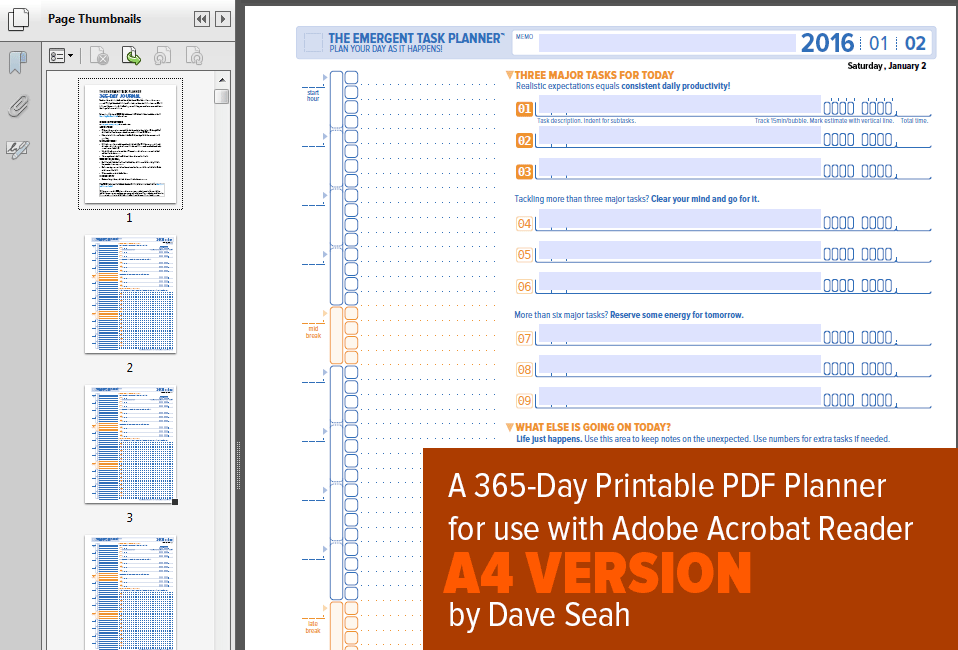Rotate pages clockwise

[x=194, y=56]
